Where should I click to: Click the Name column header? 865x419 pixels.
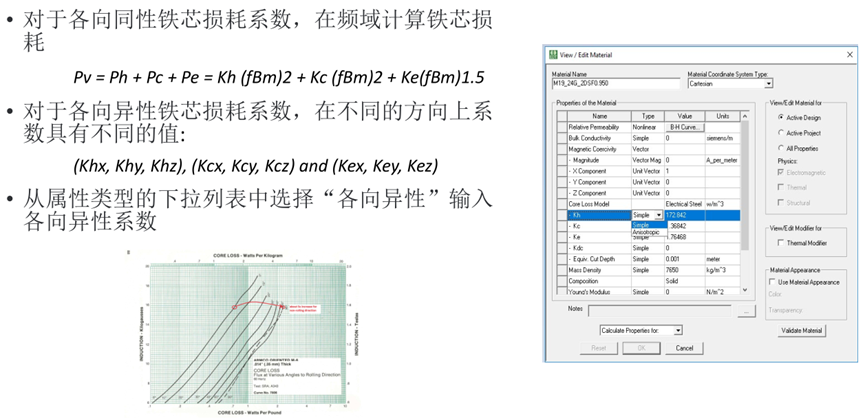(x=599, y=116)
